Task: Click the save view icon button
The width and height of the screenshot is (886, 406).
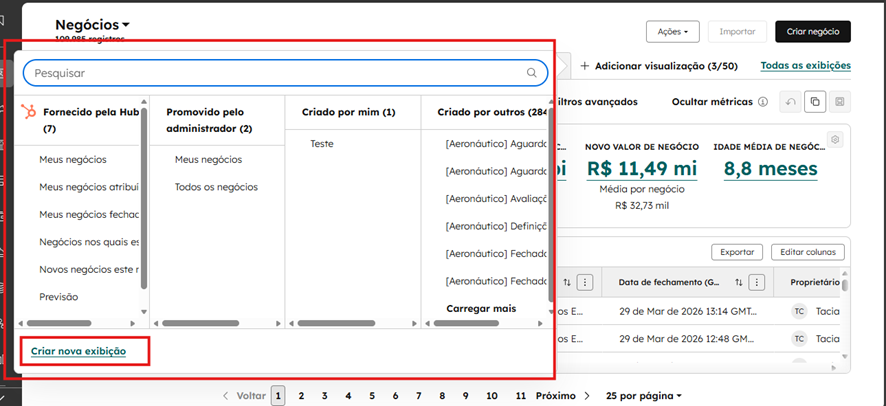Action: coord(840,102)
